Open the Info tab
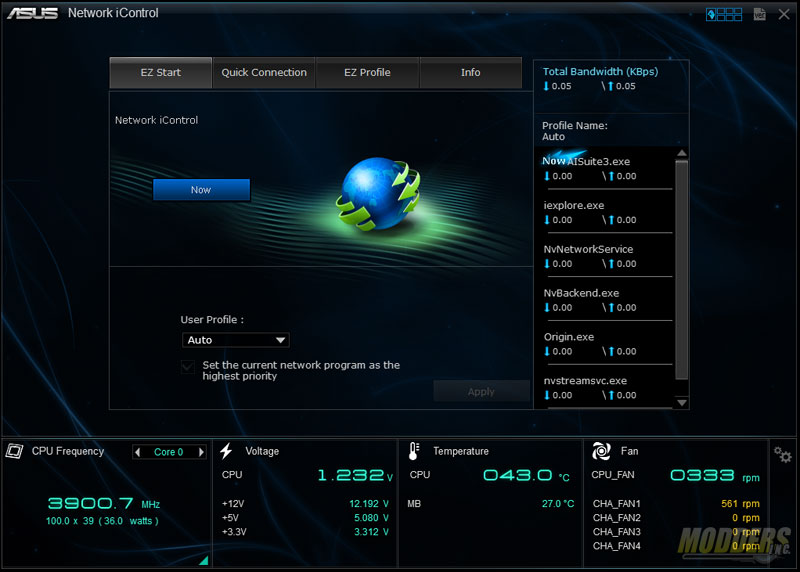Image resolution: width=800 pixels, height=572 pixels. (x=470, y=72)
